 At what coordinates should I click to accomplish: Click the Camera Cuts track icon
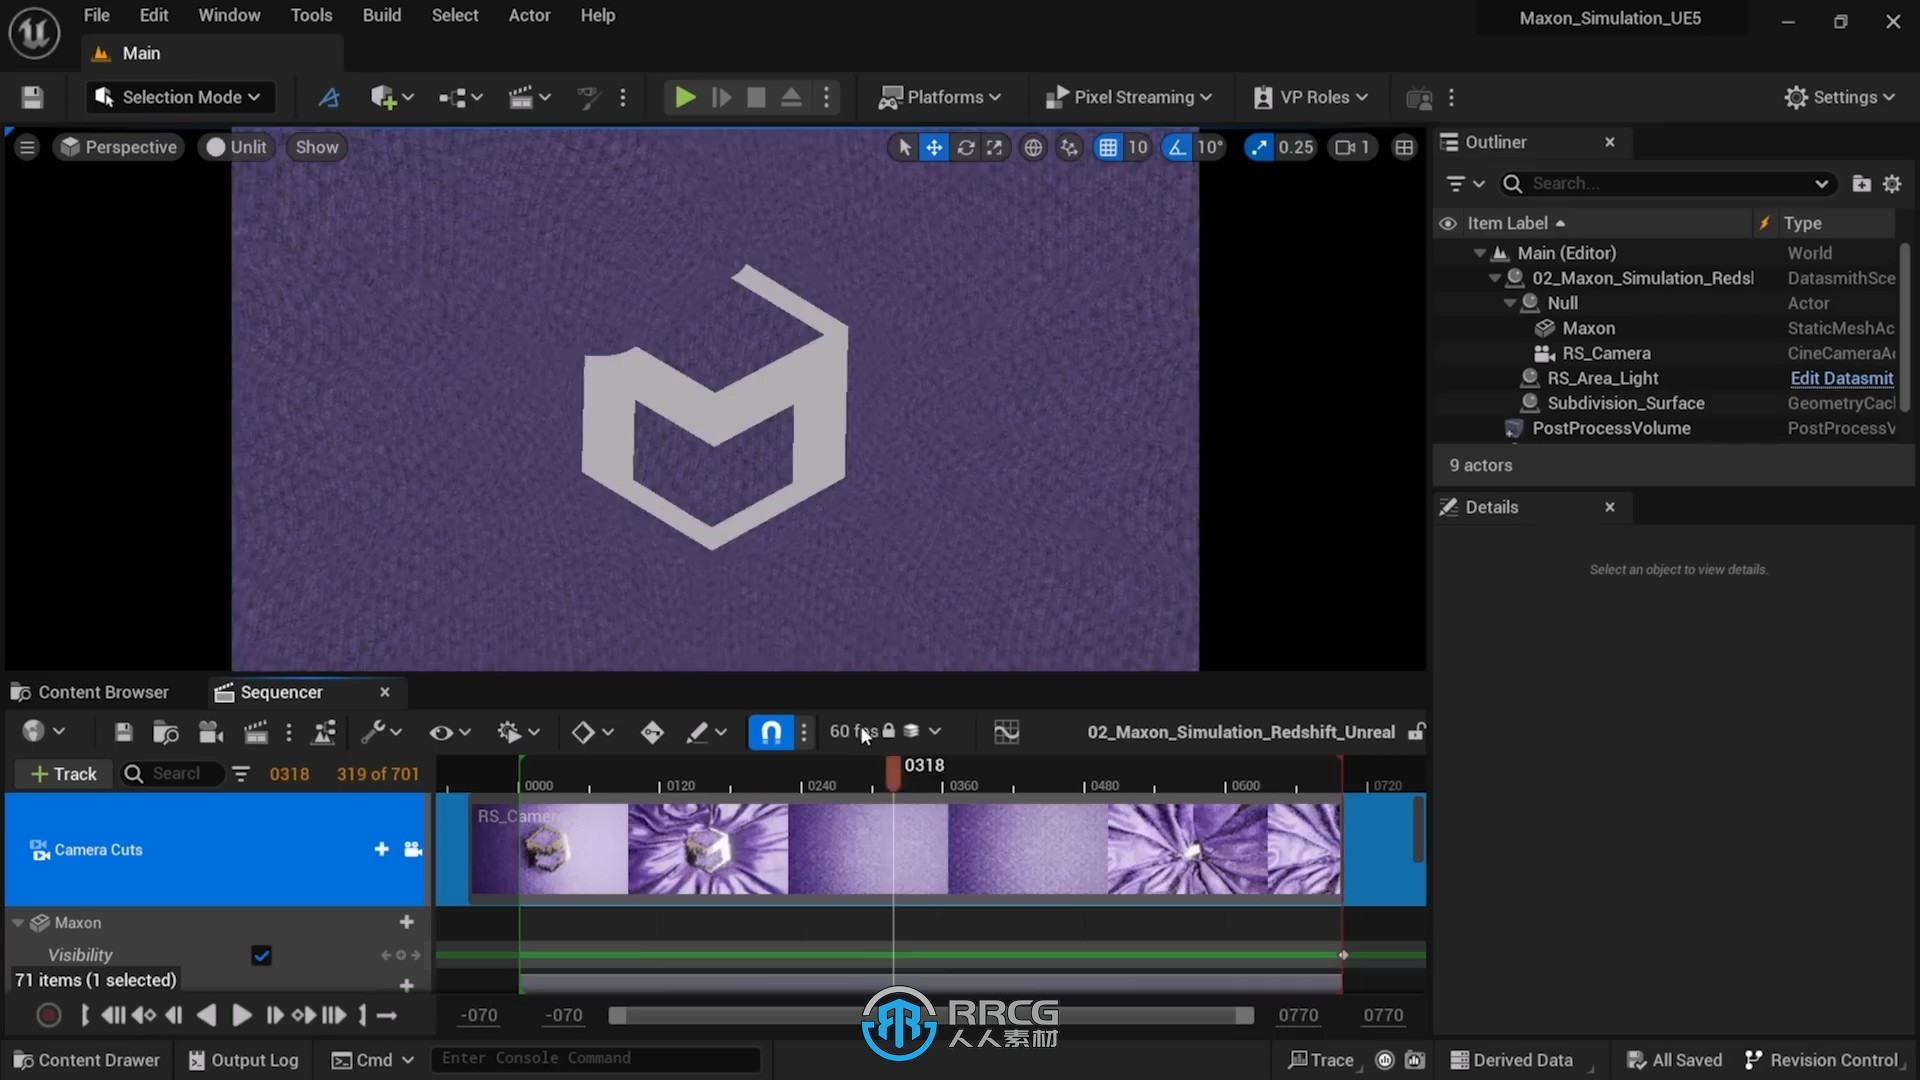click(38, 849)
